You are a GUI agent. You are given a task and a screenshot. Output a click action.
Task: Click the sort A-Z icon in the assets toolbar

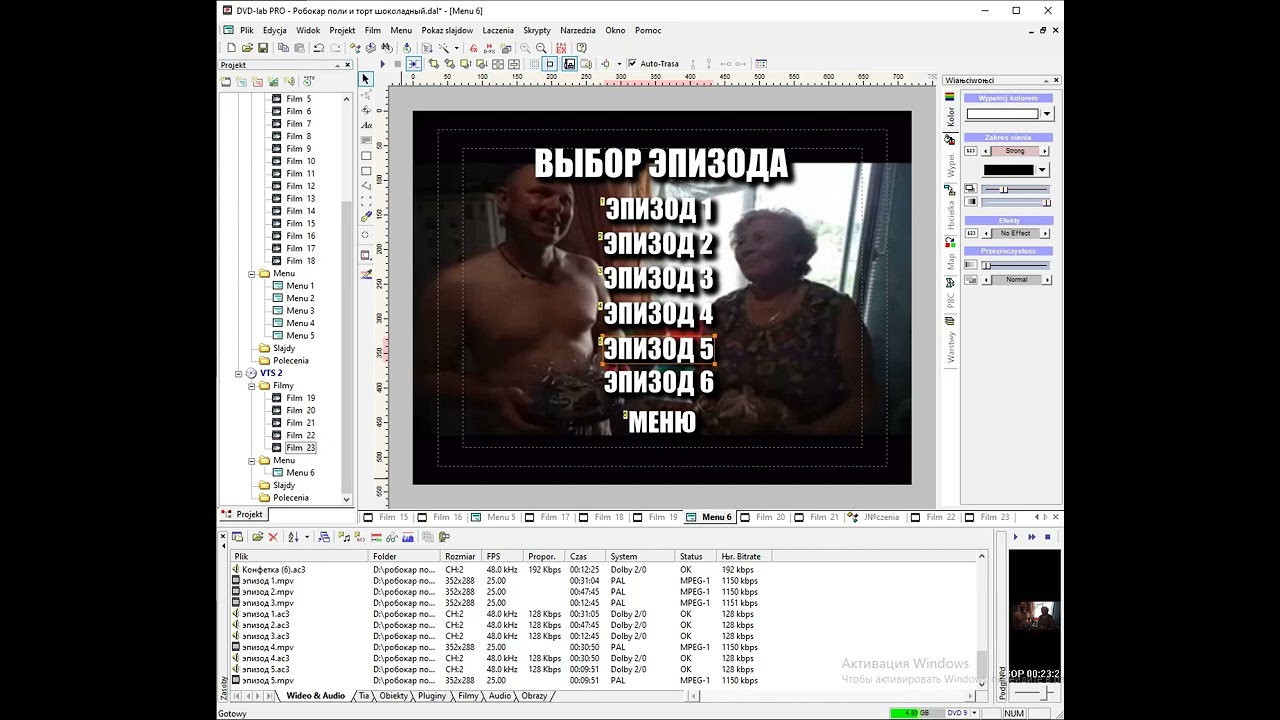[294, 537]
